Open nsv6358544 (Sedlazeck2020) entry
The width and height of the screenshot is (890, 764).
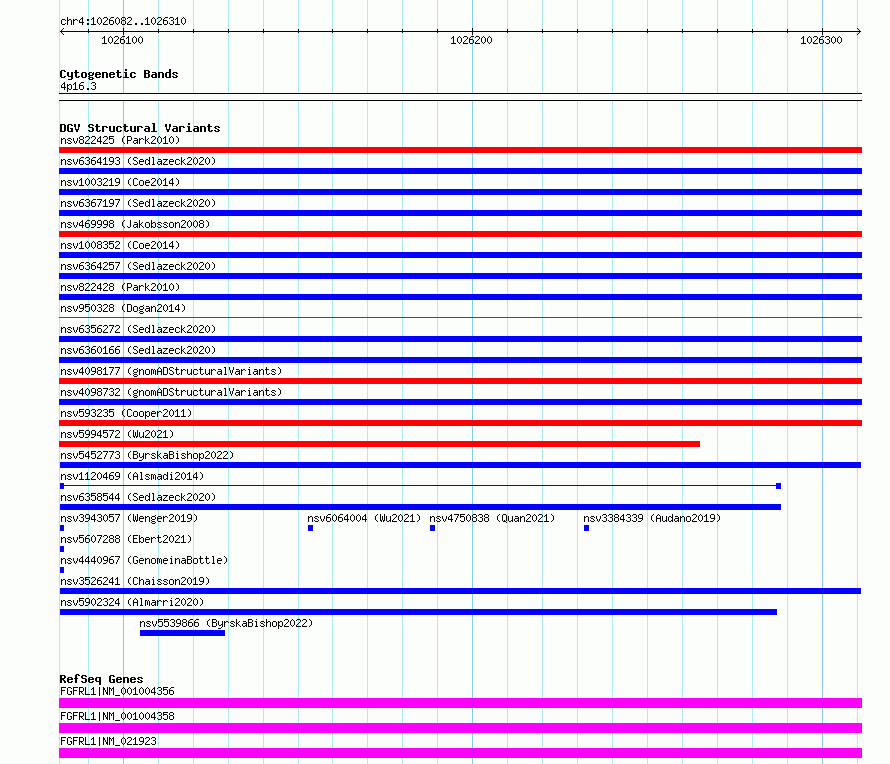138,497
